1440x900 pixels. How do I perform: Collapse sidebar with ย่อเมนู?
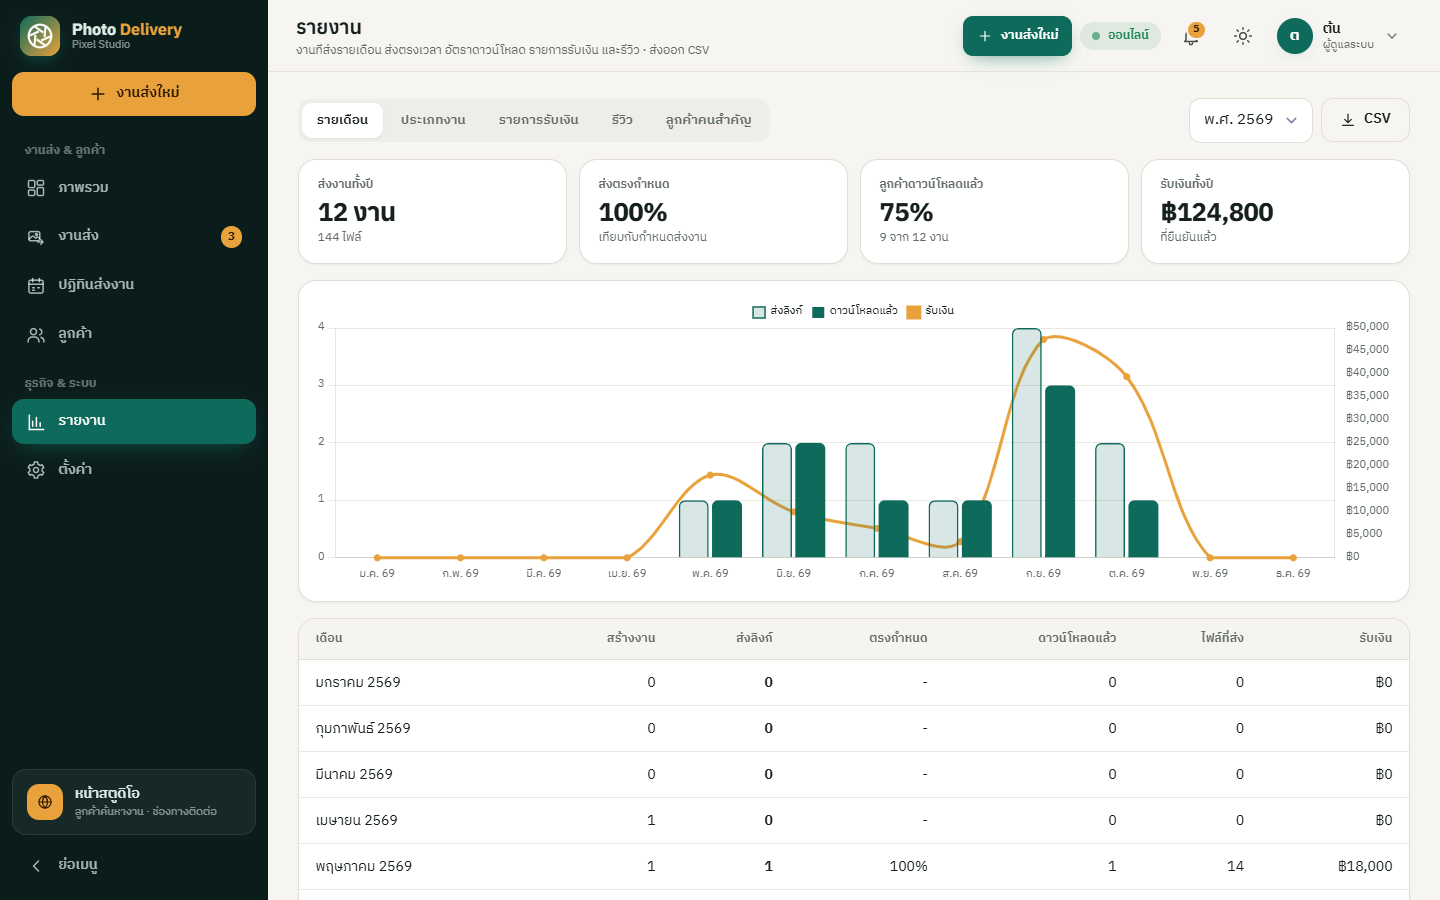pos(134,865)
